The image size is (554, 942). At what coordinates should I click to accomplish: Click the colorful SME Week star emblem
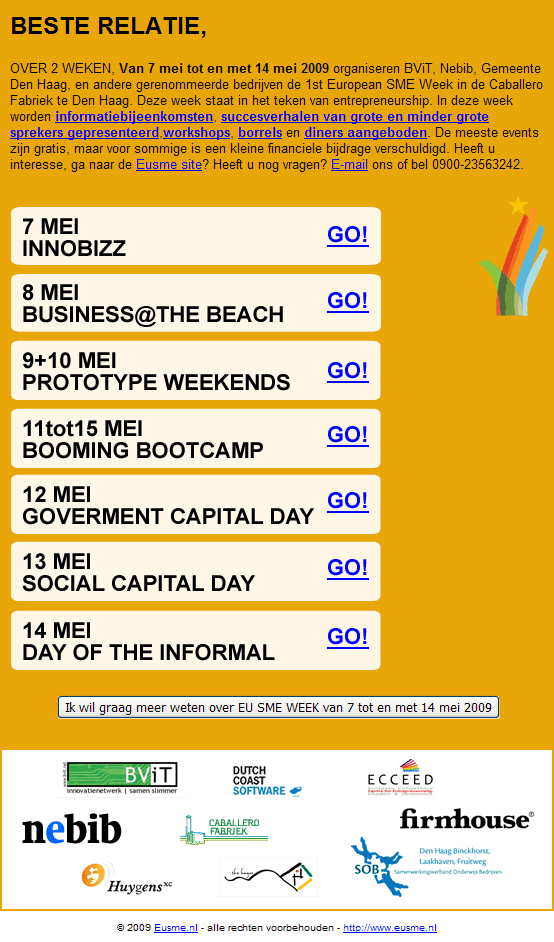(513, 256)
